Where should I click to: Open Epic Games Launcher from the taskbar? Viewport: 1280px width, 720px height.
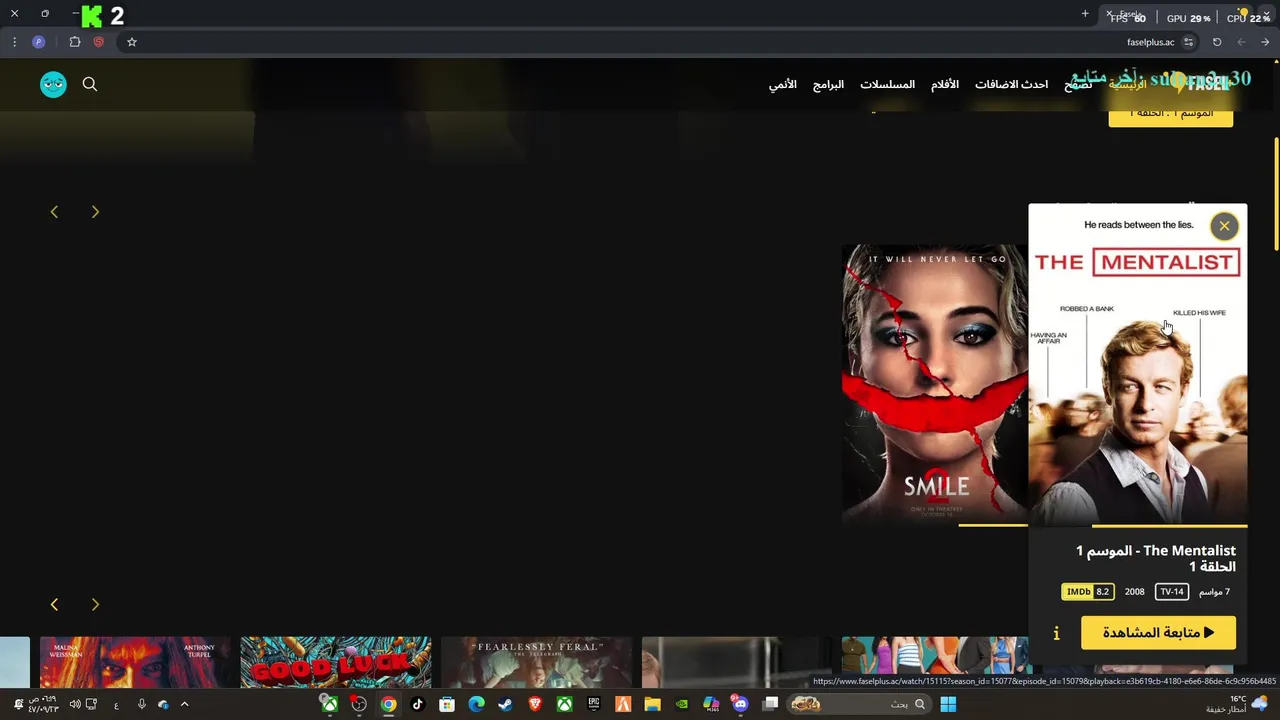594,704
